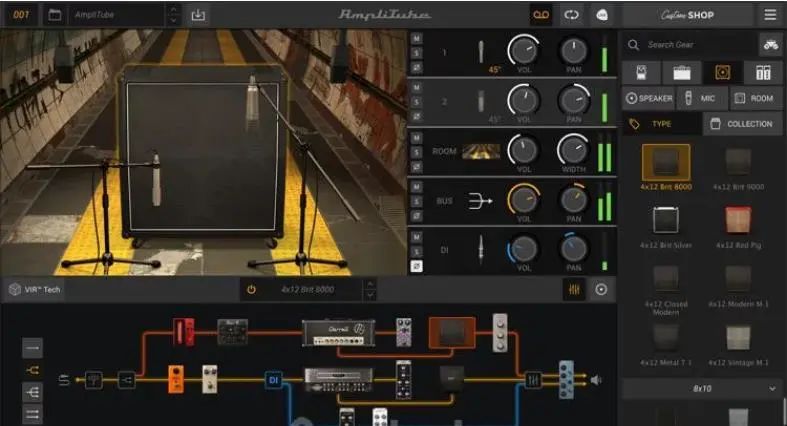Click the BUS channel VOL knob
Screen dimensions: 787x426
click(x=523, y=200)
